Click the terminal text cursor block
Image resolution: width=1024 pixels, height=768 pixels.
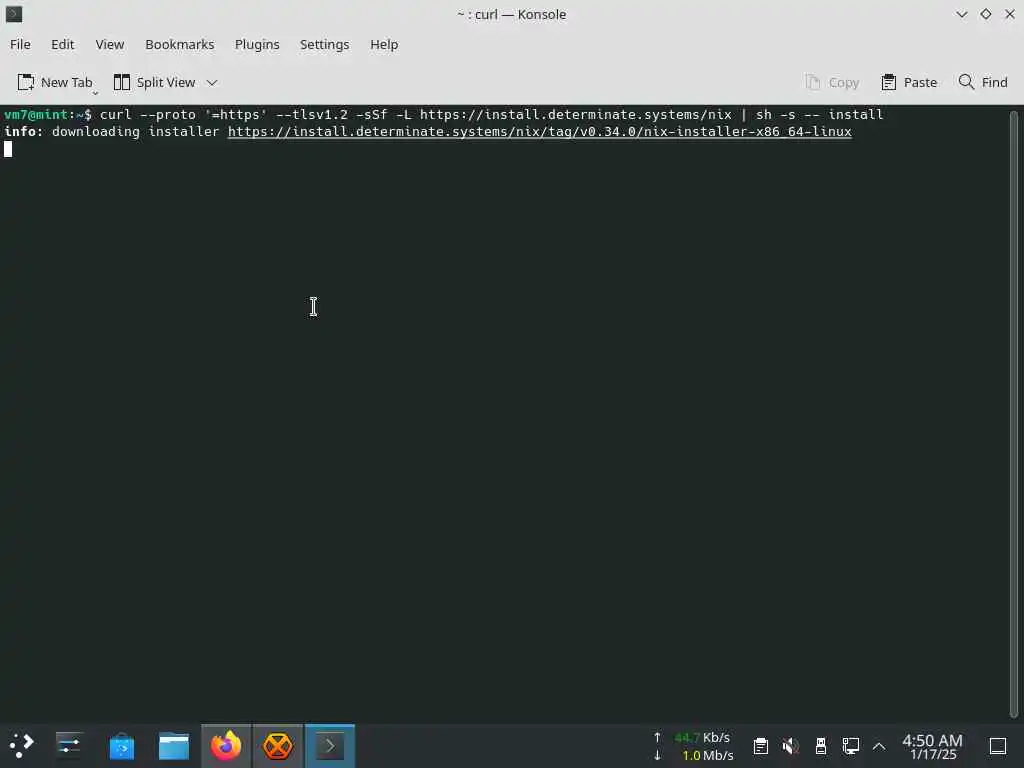tap(8, 149)
